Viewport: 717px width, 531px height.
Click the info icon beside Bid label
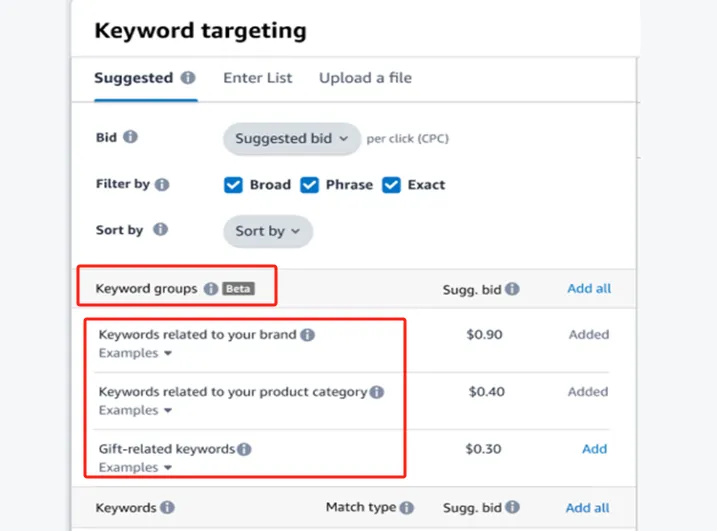(x=130, y=138)
